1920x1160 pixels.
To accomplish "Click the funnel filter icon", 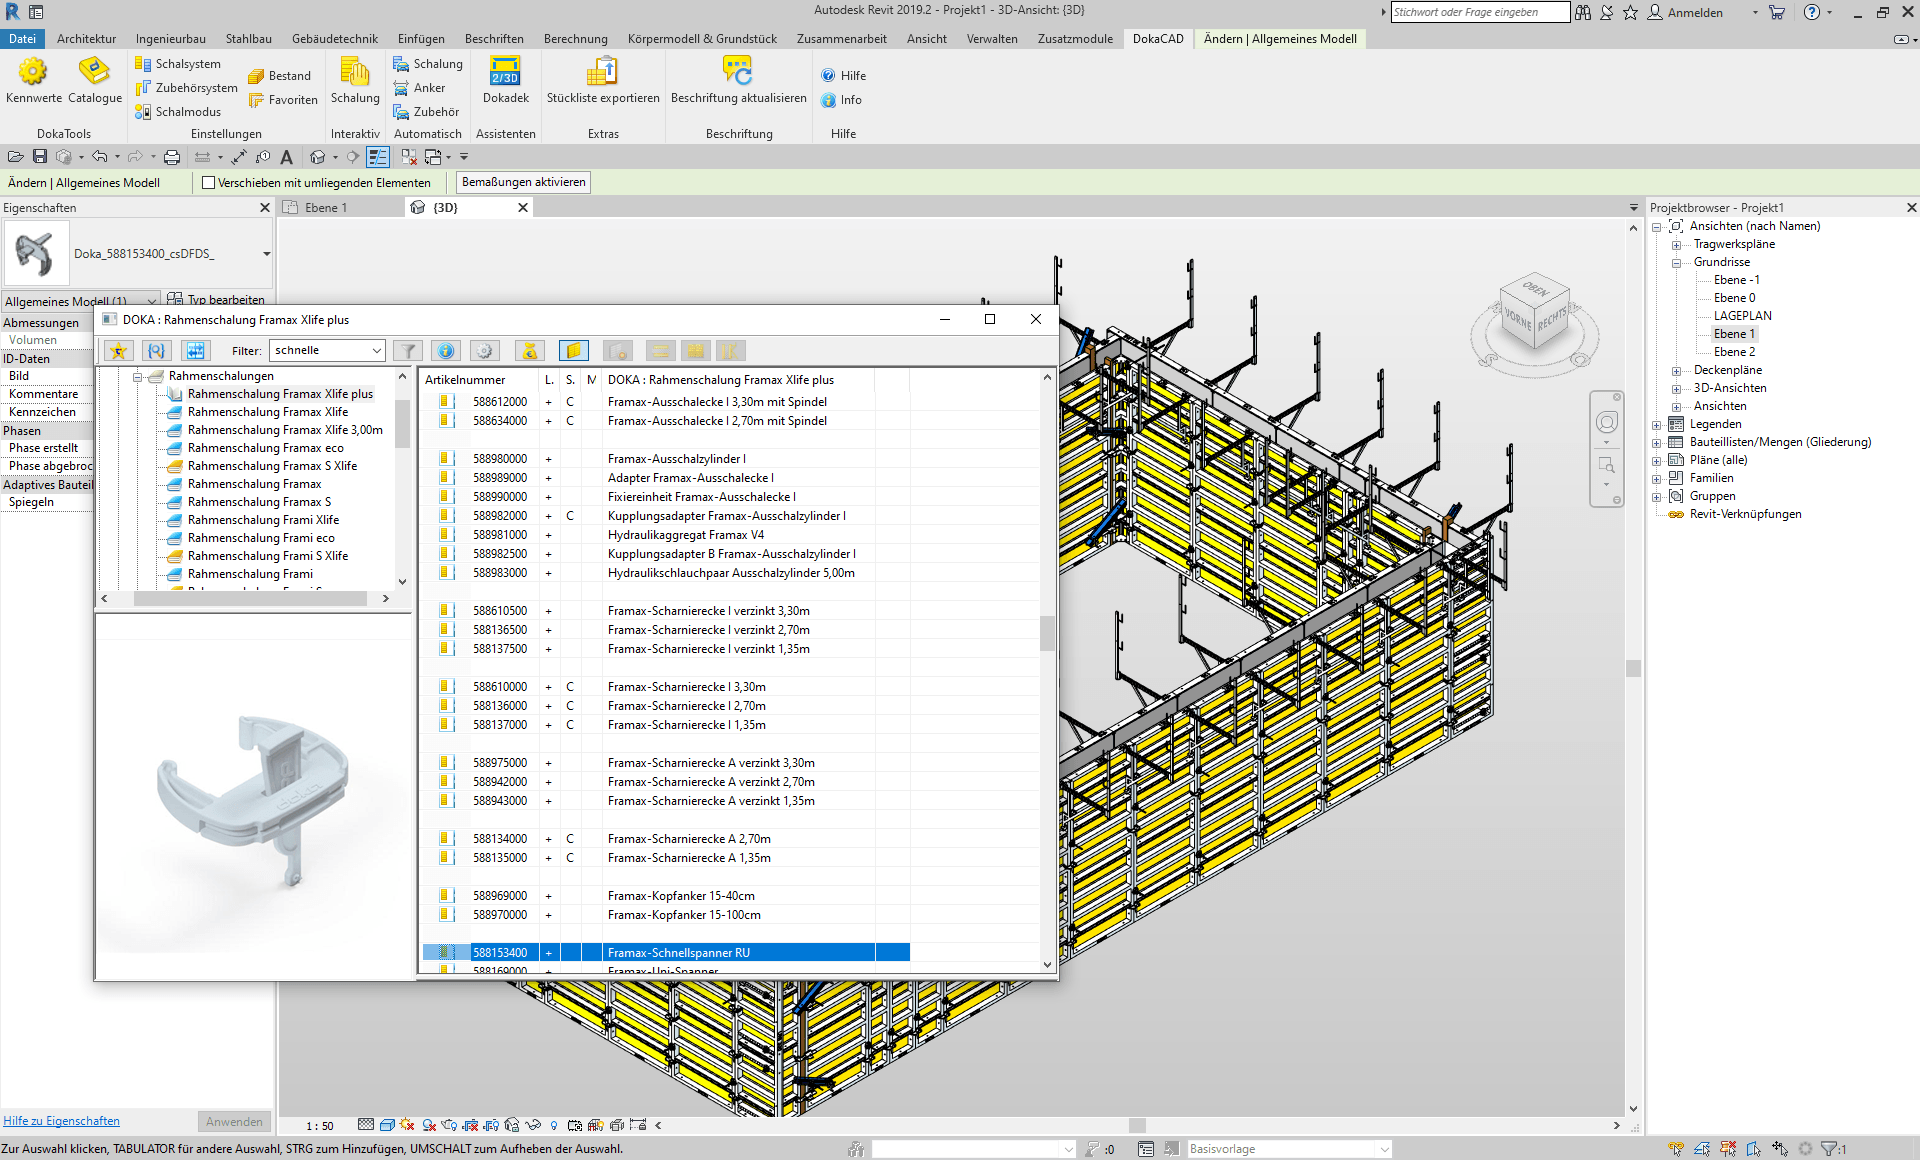I will [x=407, y=351].
